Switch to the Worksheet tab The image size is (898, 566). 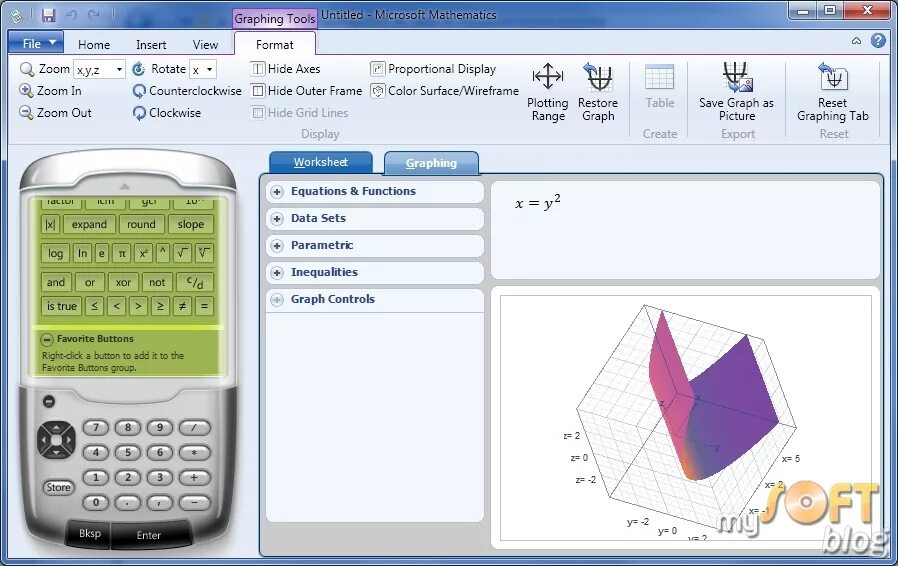321,162
